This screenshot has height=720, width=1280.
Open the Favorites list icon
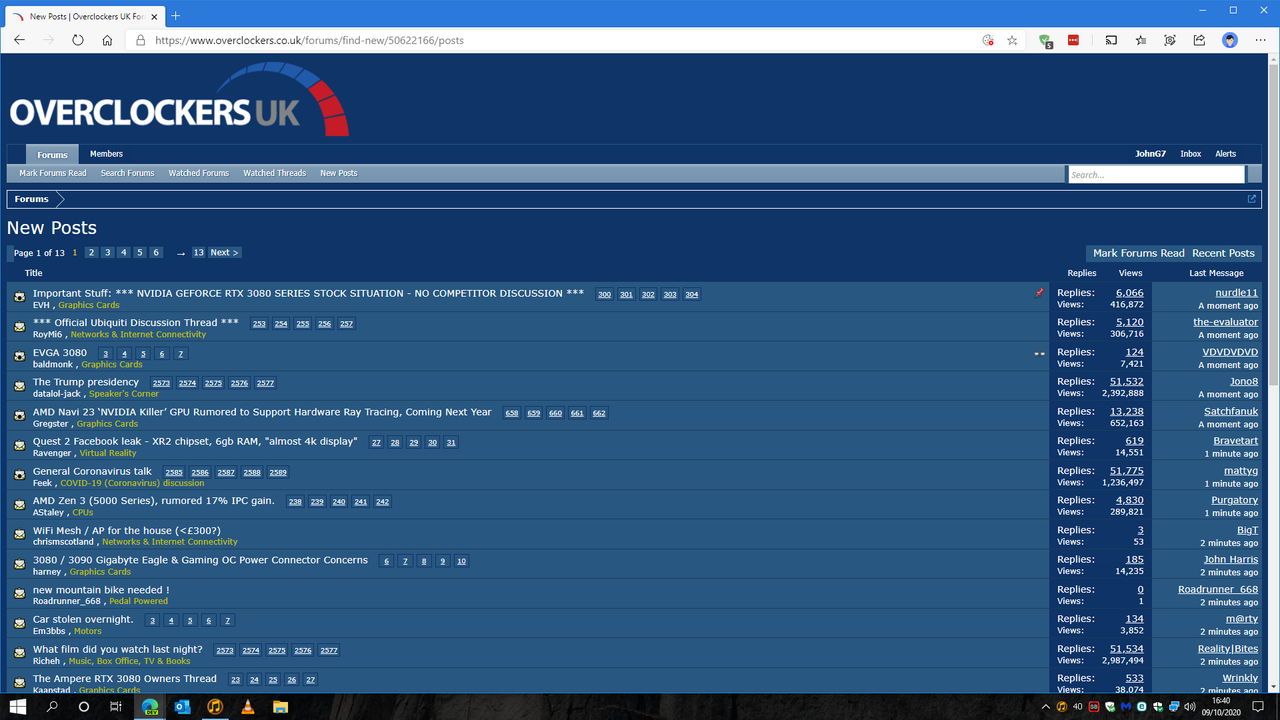click(1141, 40)
